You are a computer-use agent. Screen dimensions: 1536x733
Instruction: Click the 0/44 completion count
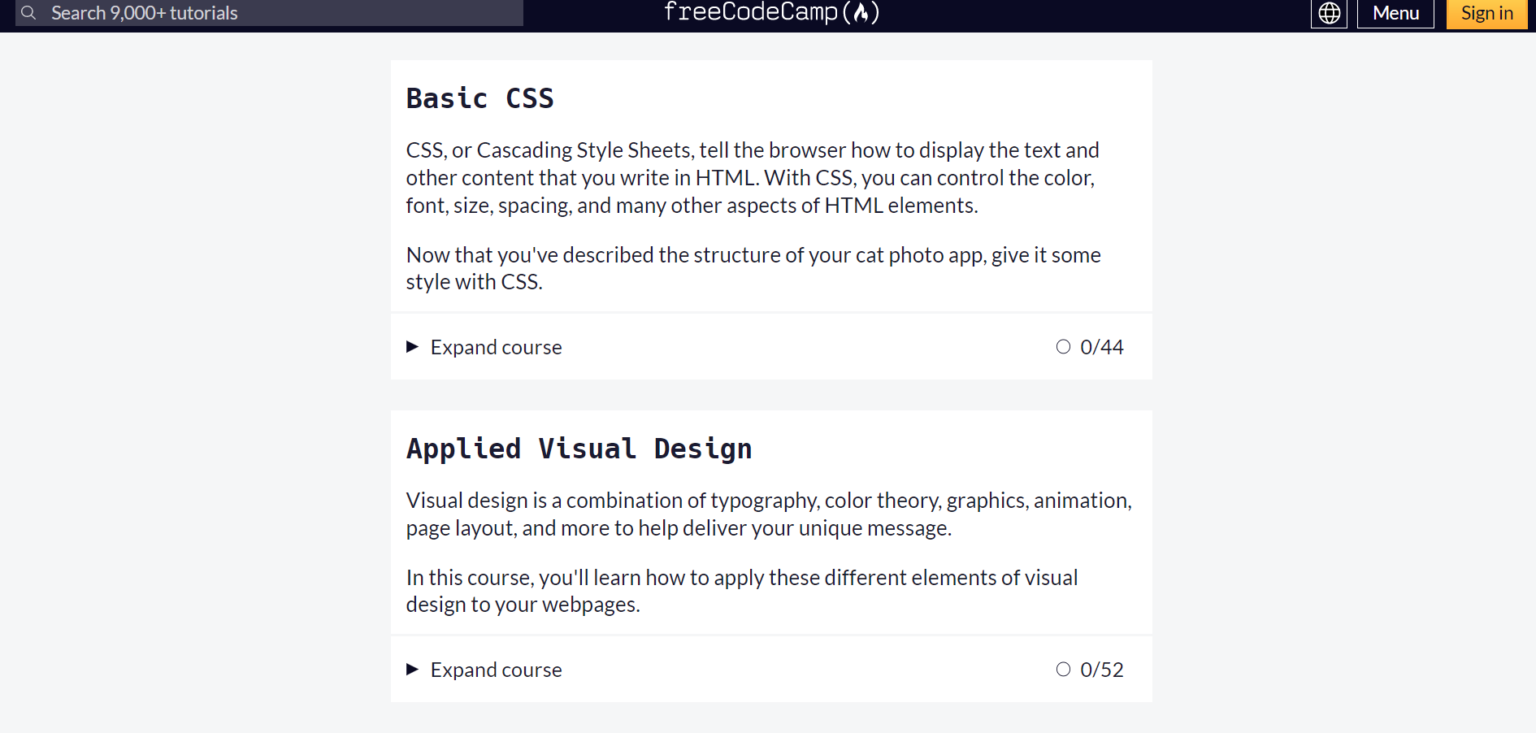click(x=1102, y=347)
